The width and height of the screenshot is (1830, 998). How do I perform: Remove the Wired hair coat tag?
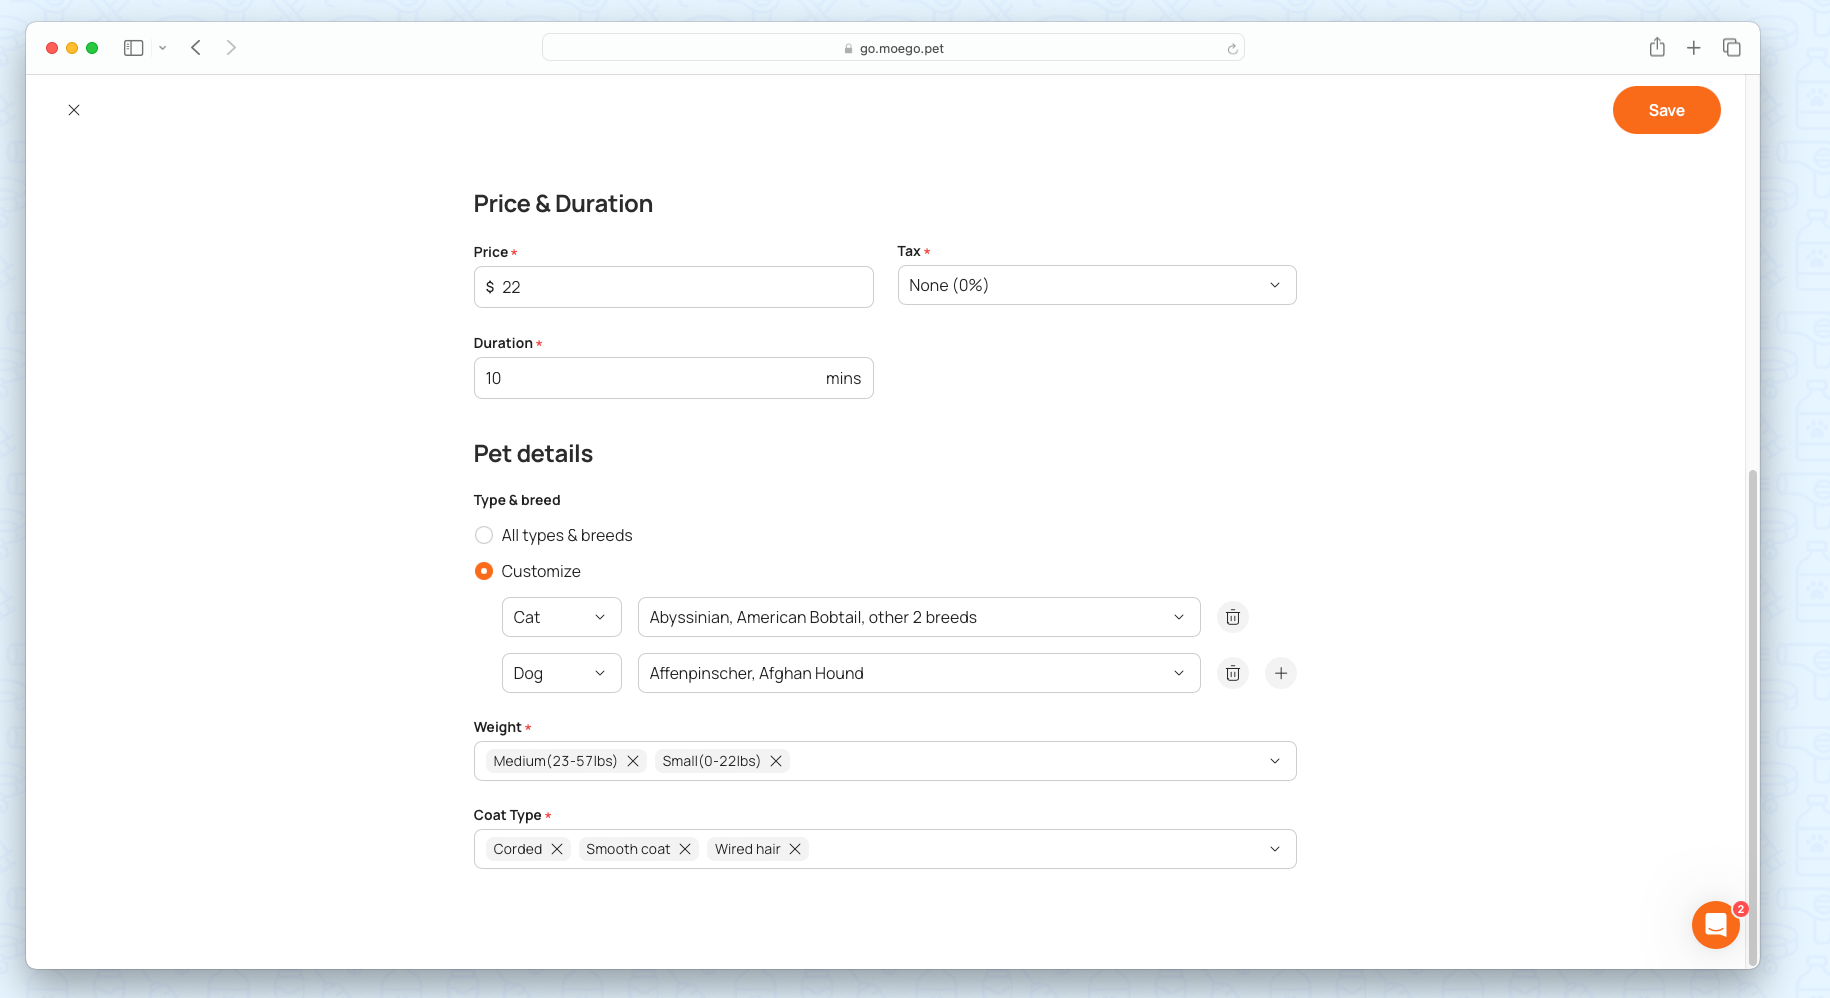(795, 849)
